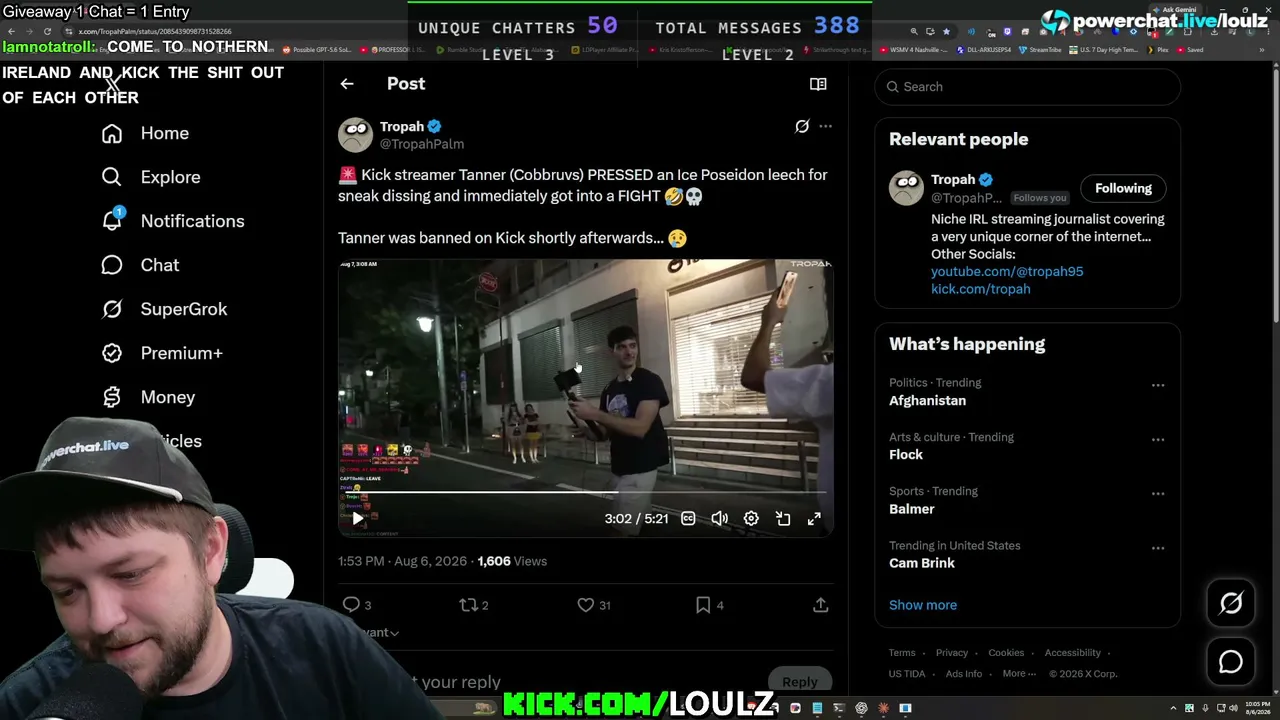Open the post's more options menu

[825, 126]
